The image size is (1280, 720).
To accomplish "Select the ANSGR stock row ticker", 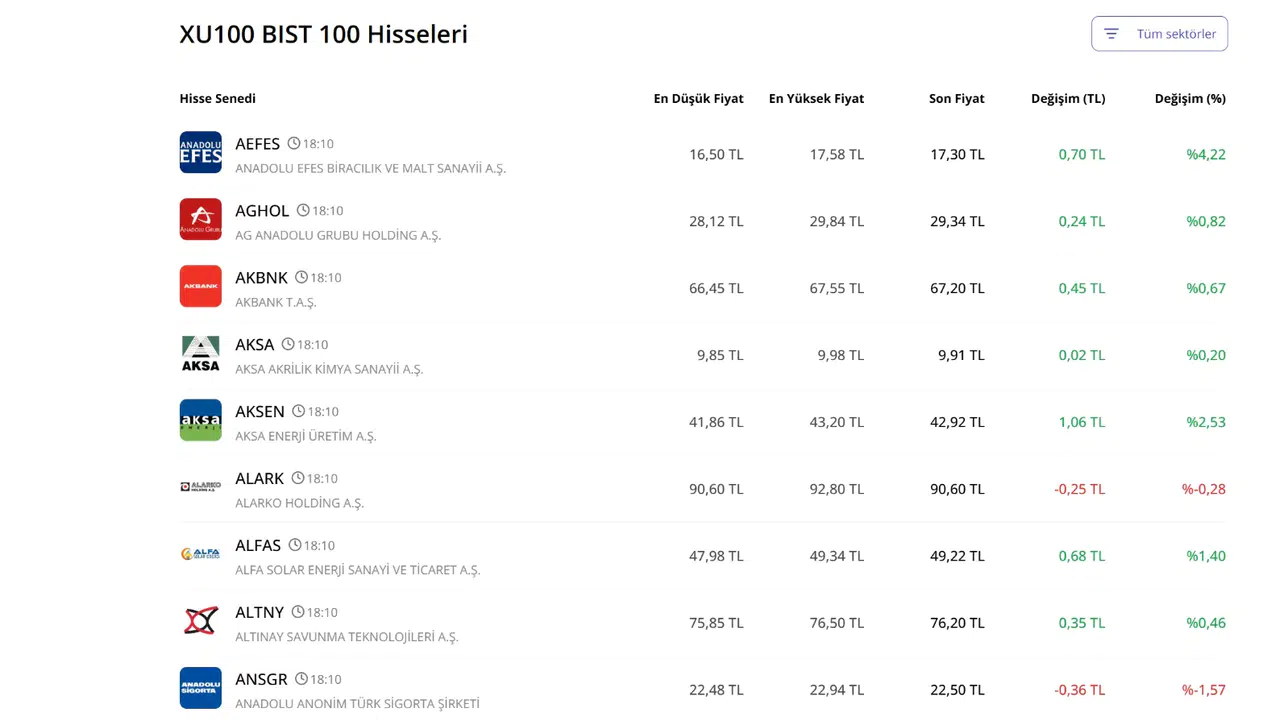I will tap(261, 680).
